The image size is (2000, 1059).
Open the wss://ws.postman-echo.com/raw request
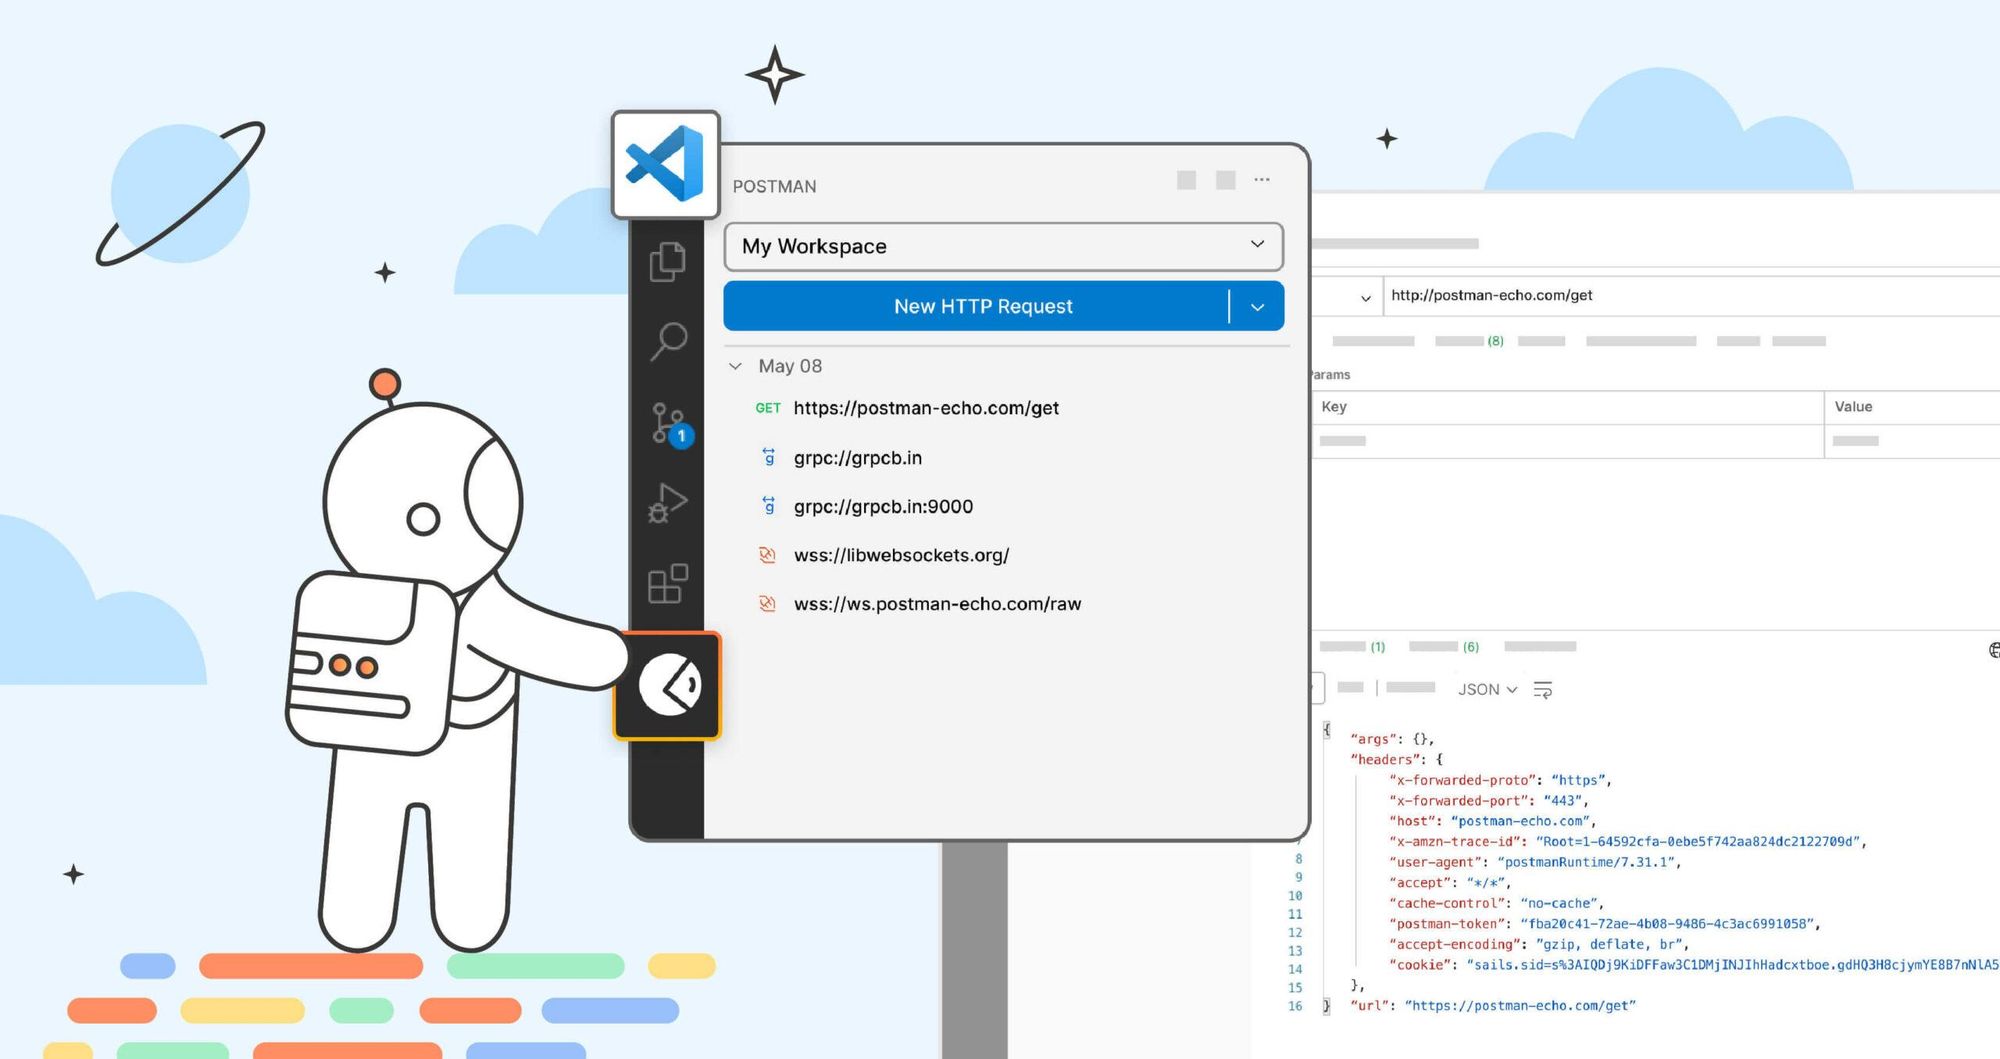click(937, 604)
